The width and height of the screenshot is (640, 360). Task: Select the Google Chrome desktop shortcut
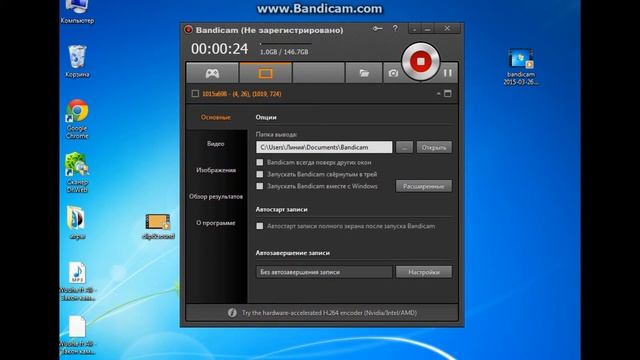pyautogui.click(x=77, y=119)
